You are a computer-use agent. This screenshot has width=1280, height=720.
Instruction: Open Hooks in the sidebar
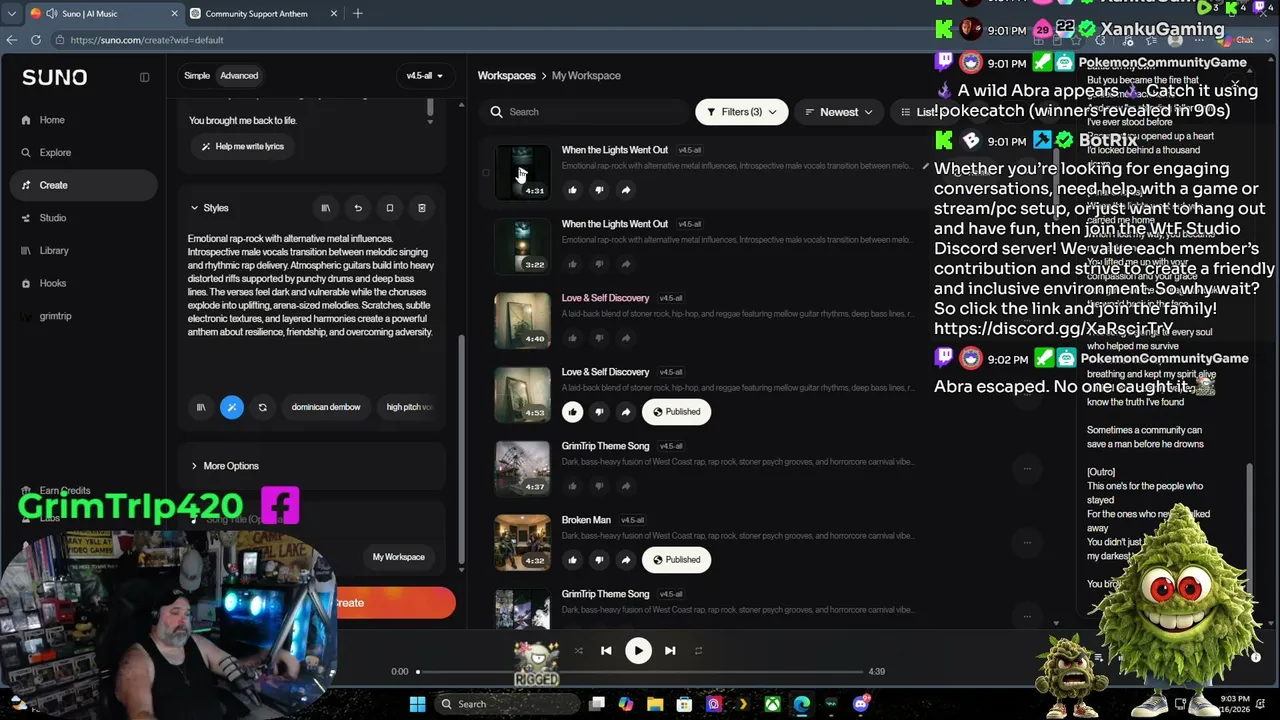coord(52,283)
